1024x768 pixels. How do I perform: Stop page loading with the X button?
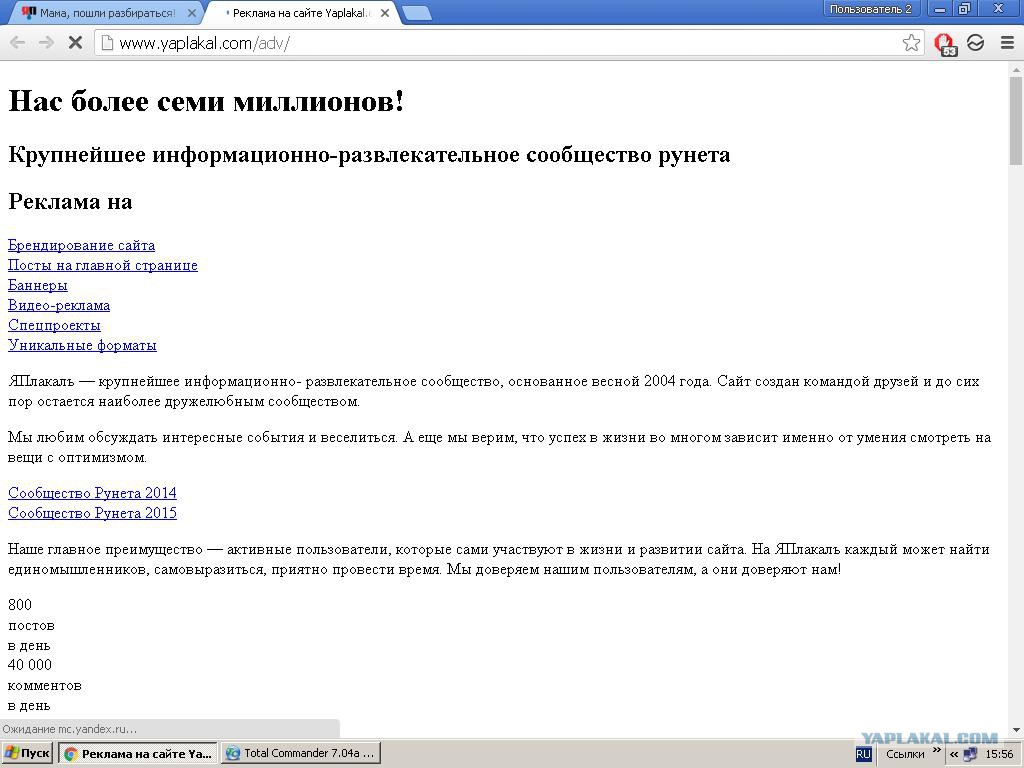pyautogui.click(x=75, y=43)
